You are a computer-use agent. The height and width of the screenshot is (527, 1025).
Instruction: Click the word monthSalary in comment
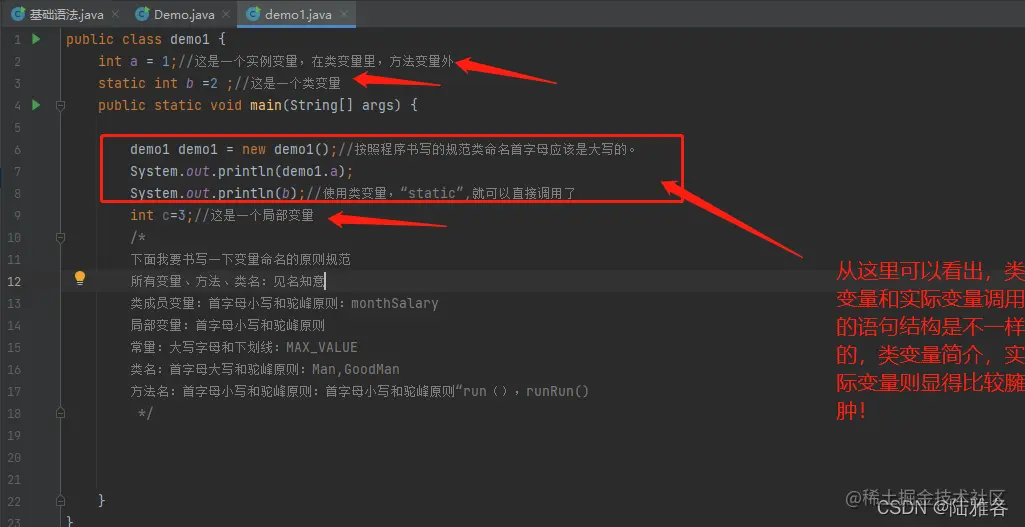coord(394,303)
